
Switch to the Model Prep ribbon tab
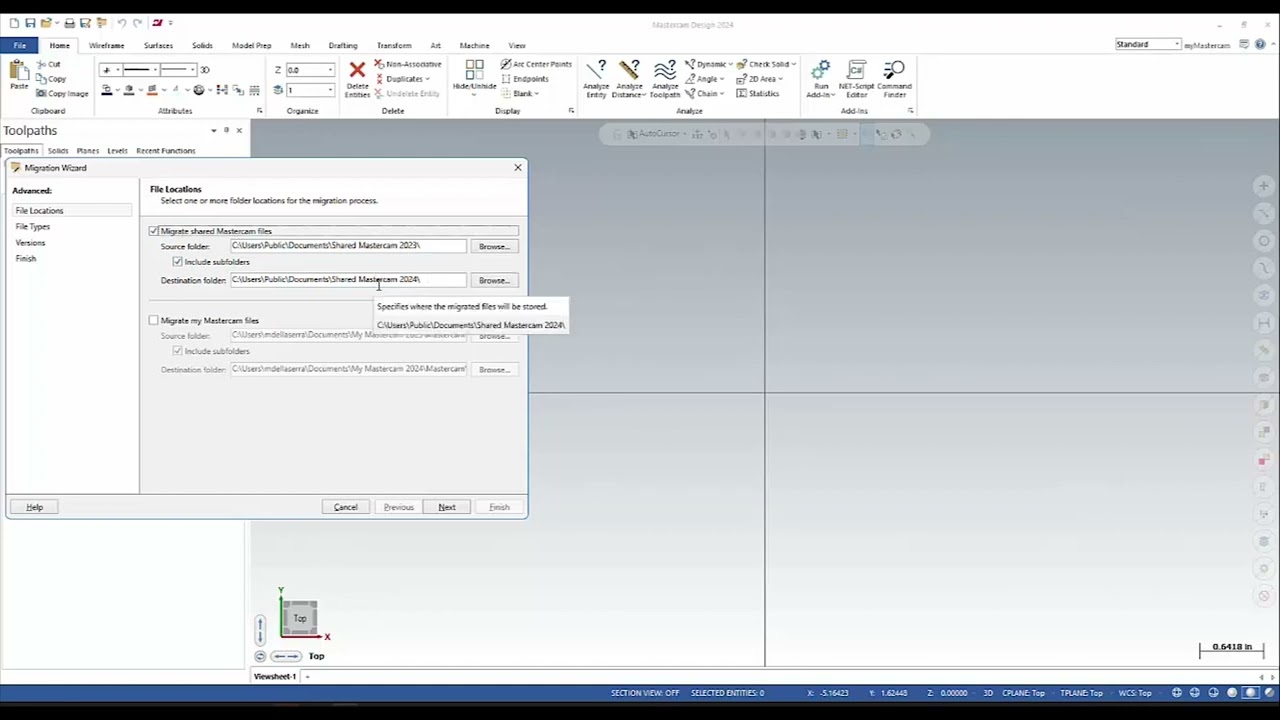tap(251, 45)
